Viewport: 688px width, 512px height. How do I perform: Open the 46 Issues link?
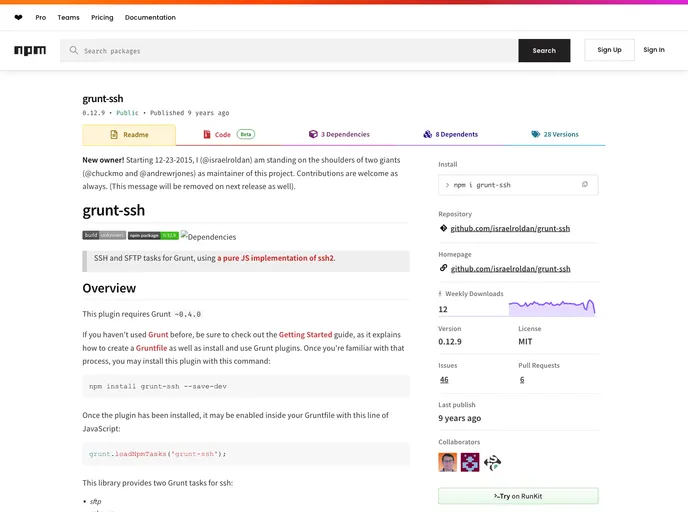444,380
